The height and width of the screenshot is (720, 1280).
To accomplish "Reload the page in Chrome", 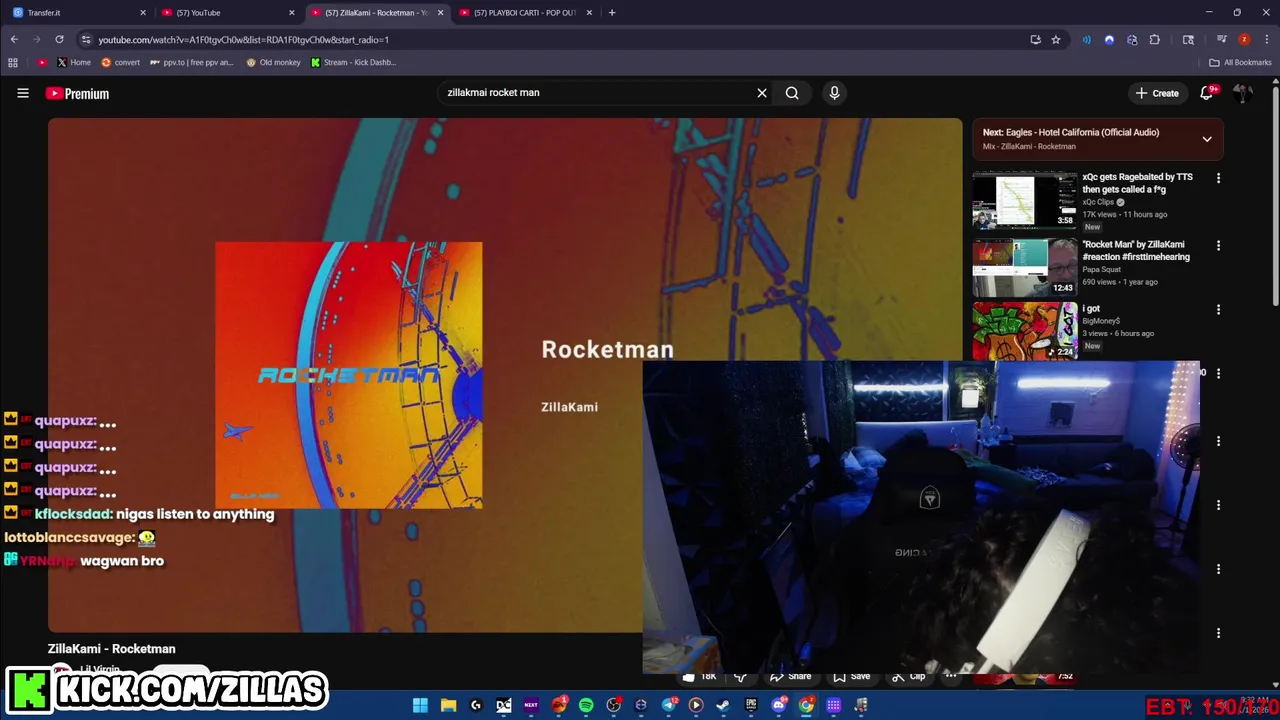I will tap(59, 40).
